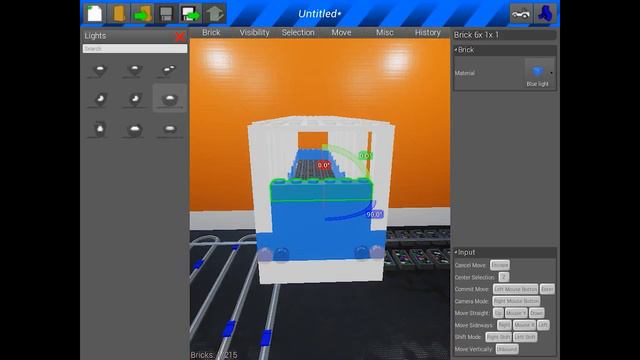
Task: Click the Save floppy disk icon
Action: 166,13
